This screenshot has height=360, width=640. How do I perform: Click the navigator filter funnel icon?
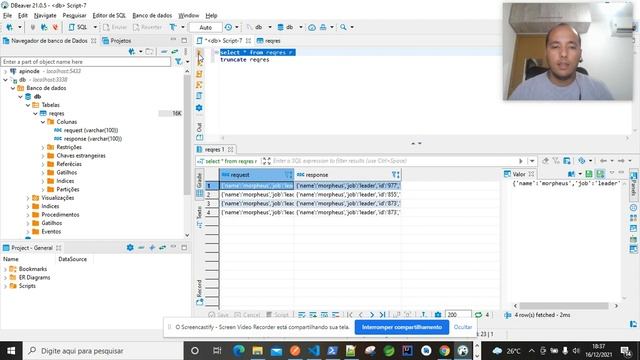[178, 62]
